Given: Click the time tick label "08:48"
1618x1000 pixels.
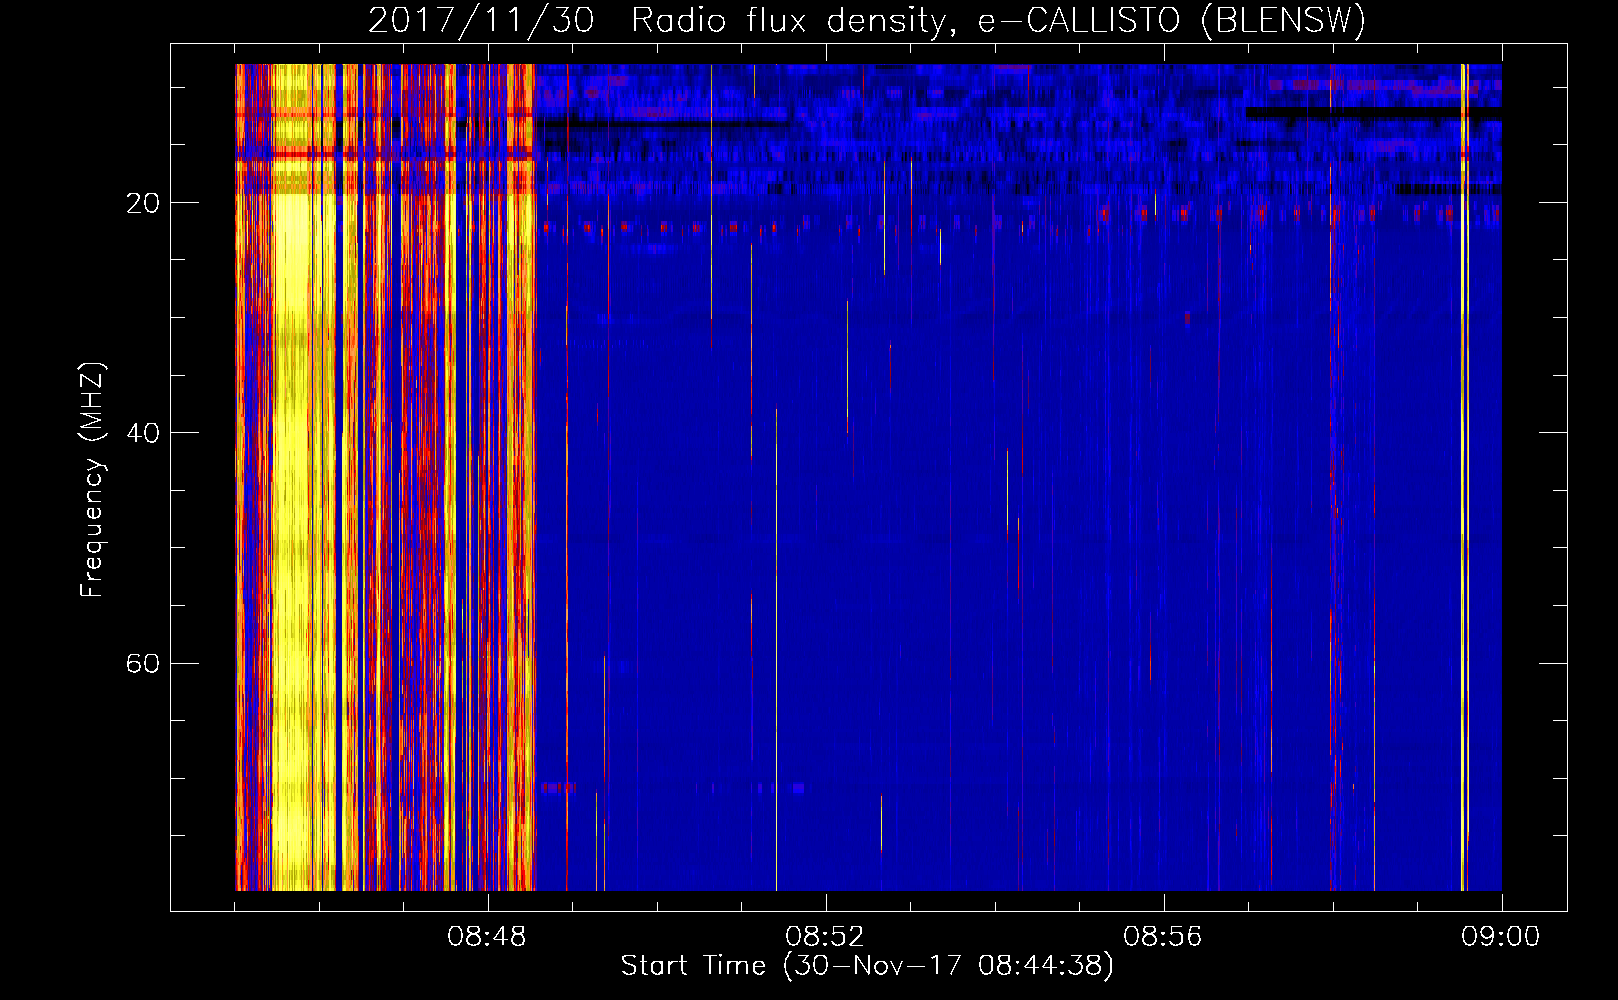Looking at the screenshot, I should 487,937.
